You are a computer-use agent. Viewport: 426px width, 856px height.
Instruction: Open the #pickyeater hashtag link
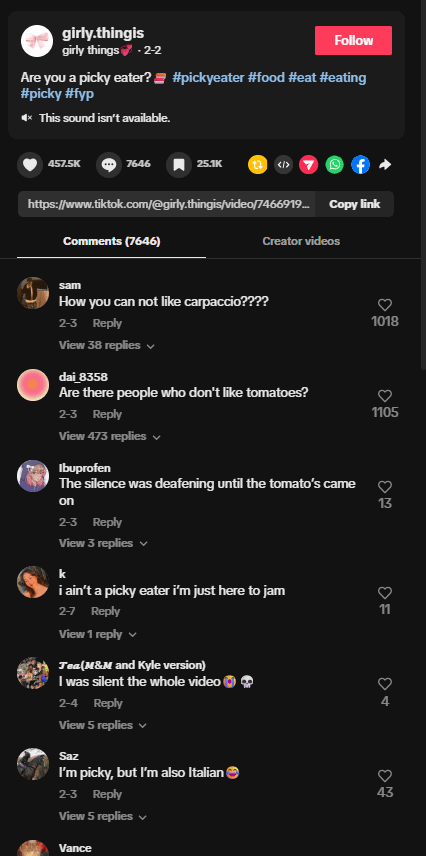click(208, 78)
